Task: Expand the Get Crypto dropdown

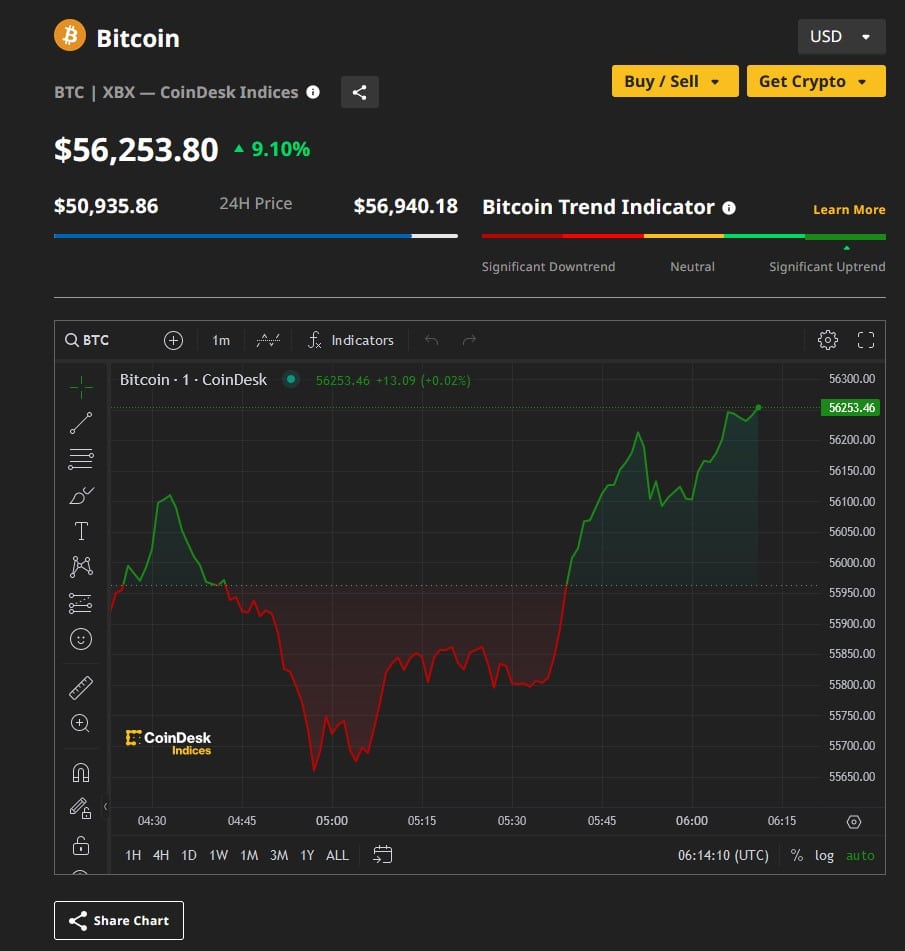Action: point(816,81)
